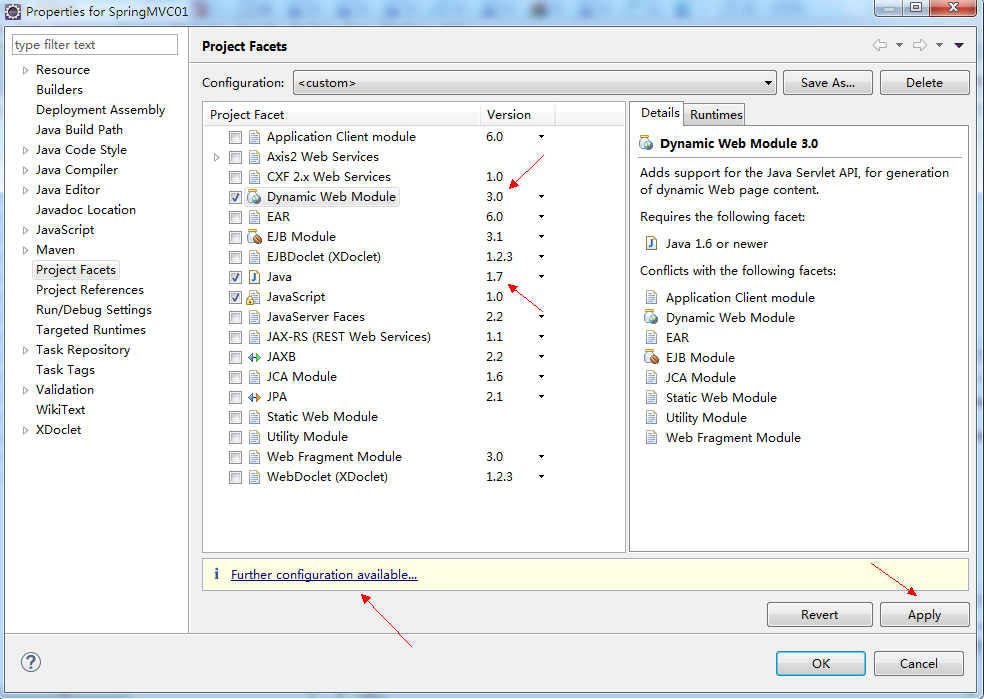Select Task Tags in sidebar
Image resolution: width=984 pixels, height=699 pixels.
point(65,370)
